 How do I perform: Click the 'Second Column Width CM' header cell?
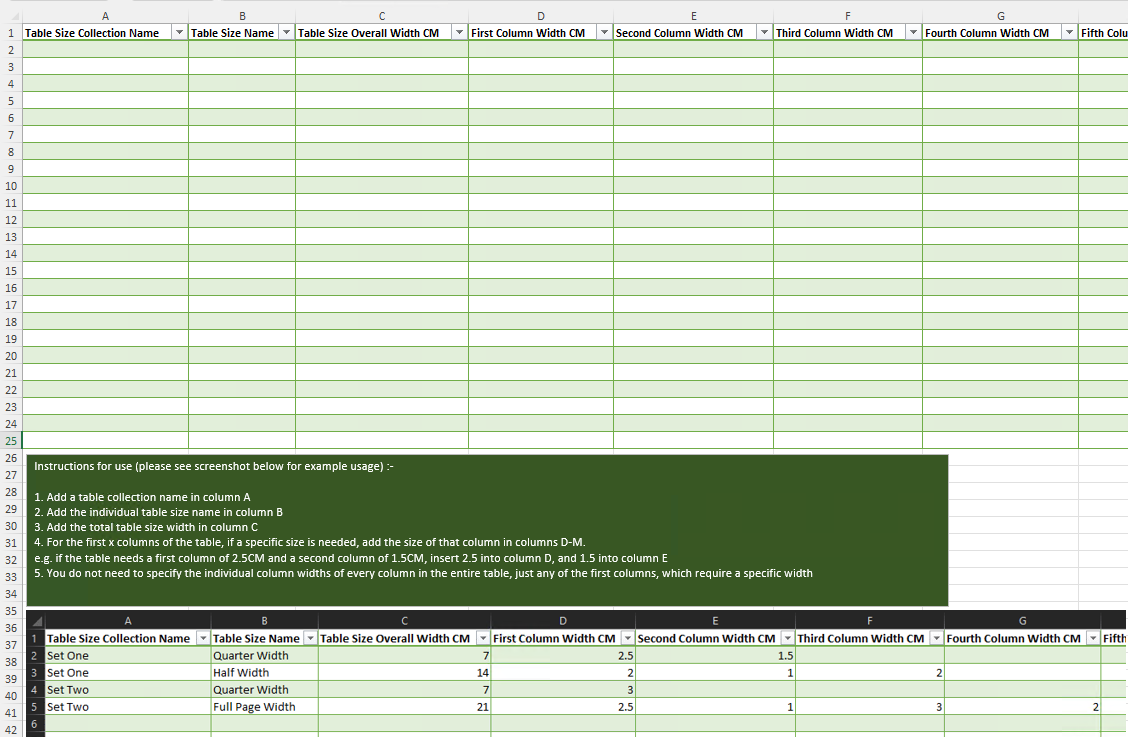693,32
